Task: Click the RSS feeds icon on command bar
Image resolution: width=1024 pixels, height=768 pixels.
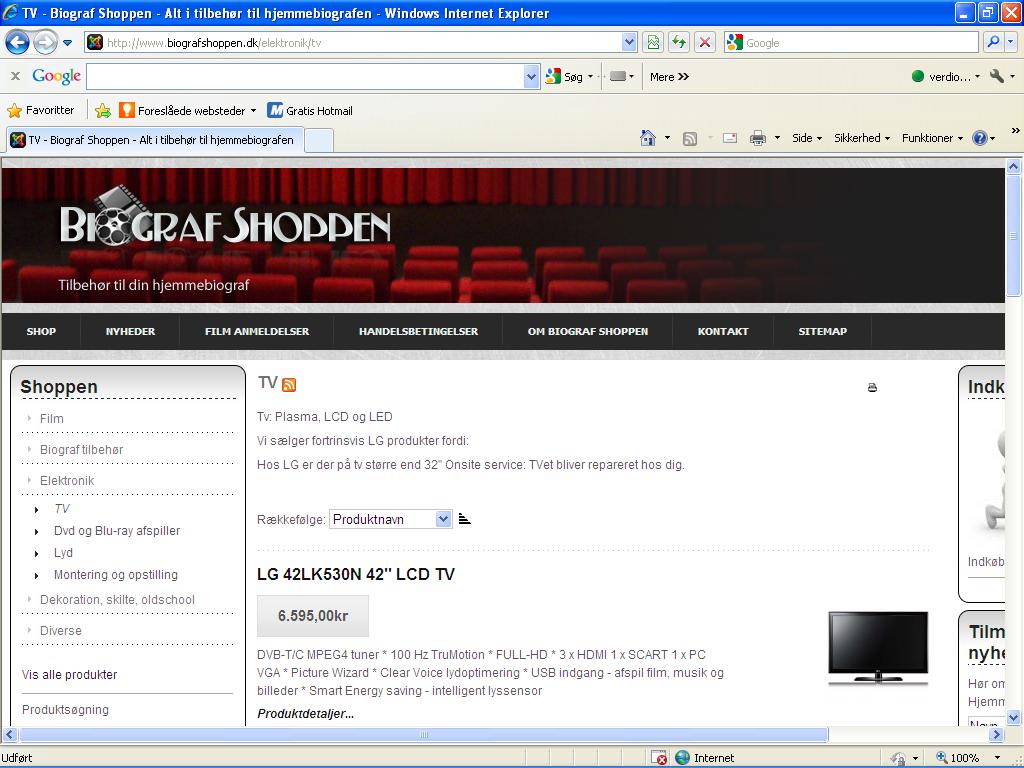Action: point(690,138)
